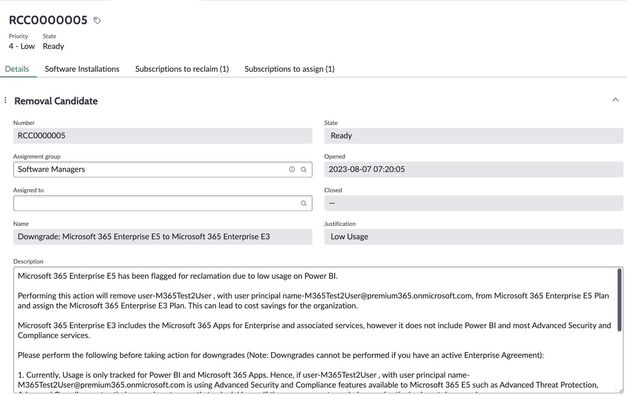Collapse the Removal Candidate section chevron
Viewport: 627px width, 395px height.
point(615,100)
